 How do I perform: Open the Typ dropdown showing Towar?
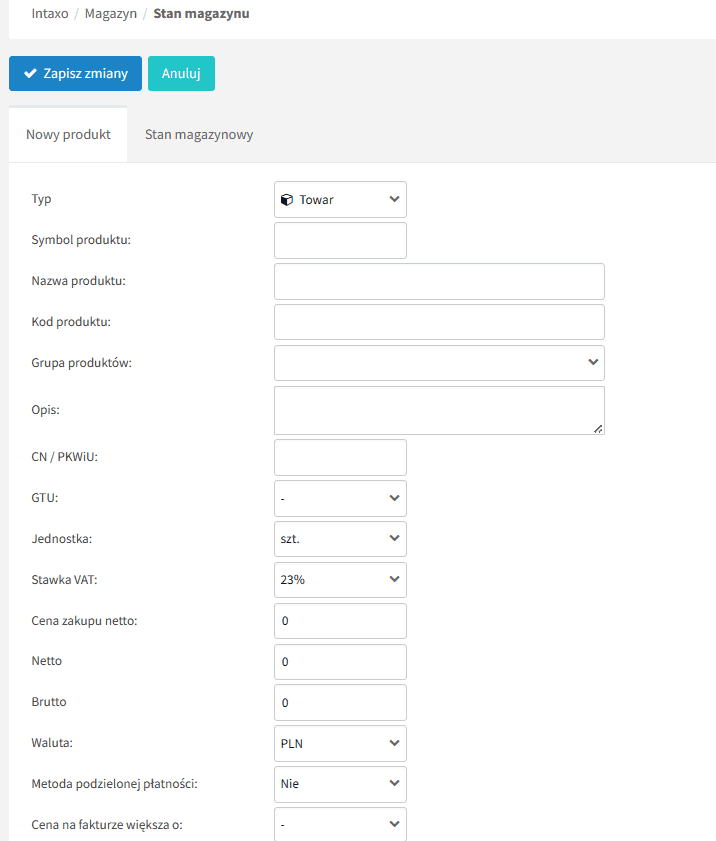click(x=340, y=199)
